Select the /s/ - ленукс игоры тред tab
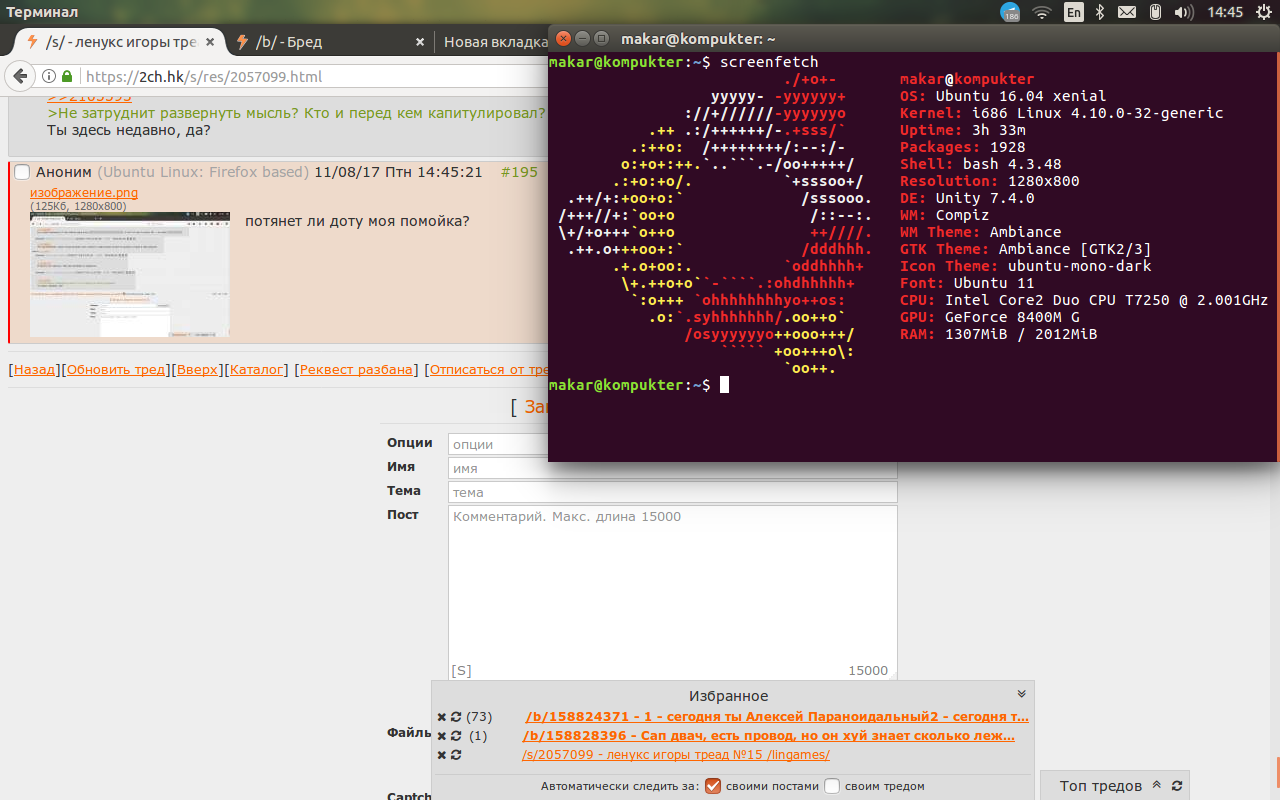Screen dimensions: 1280x800 tap(120, 42)
